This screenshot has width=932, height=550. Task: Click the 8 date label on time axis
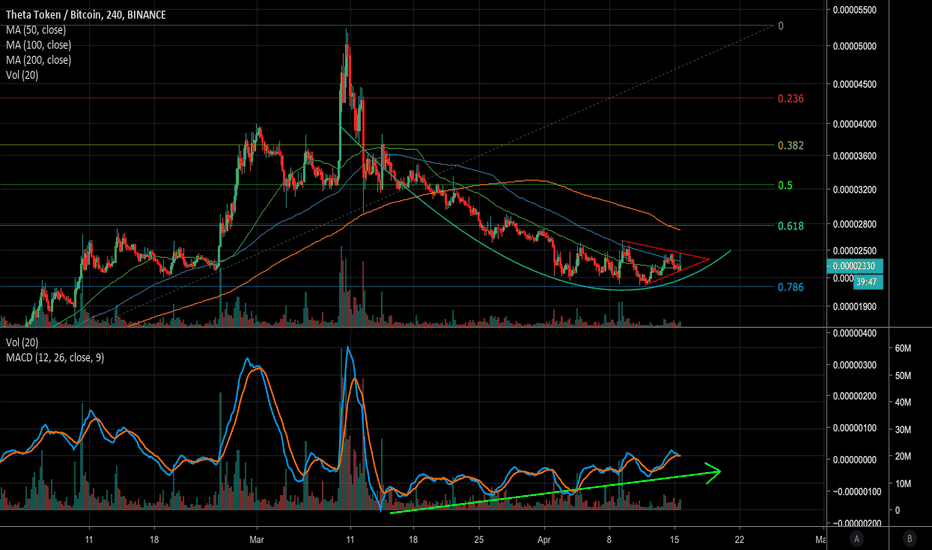609,540
